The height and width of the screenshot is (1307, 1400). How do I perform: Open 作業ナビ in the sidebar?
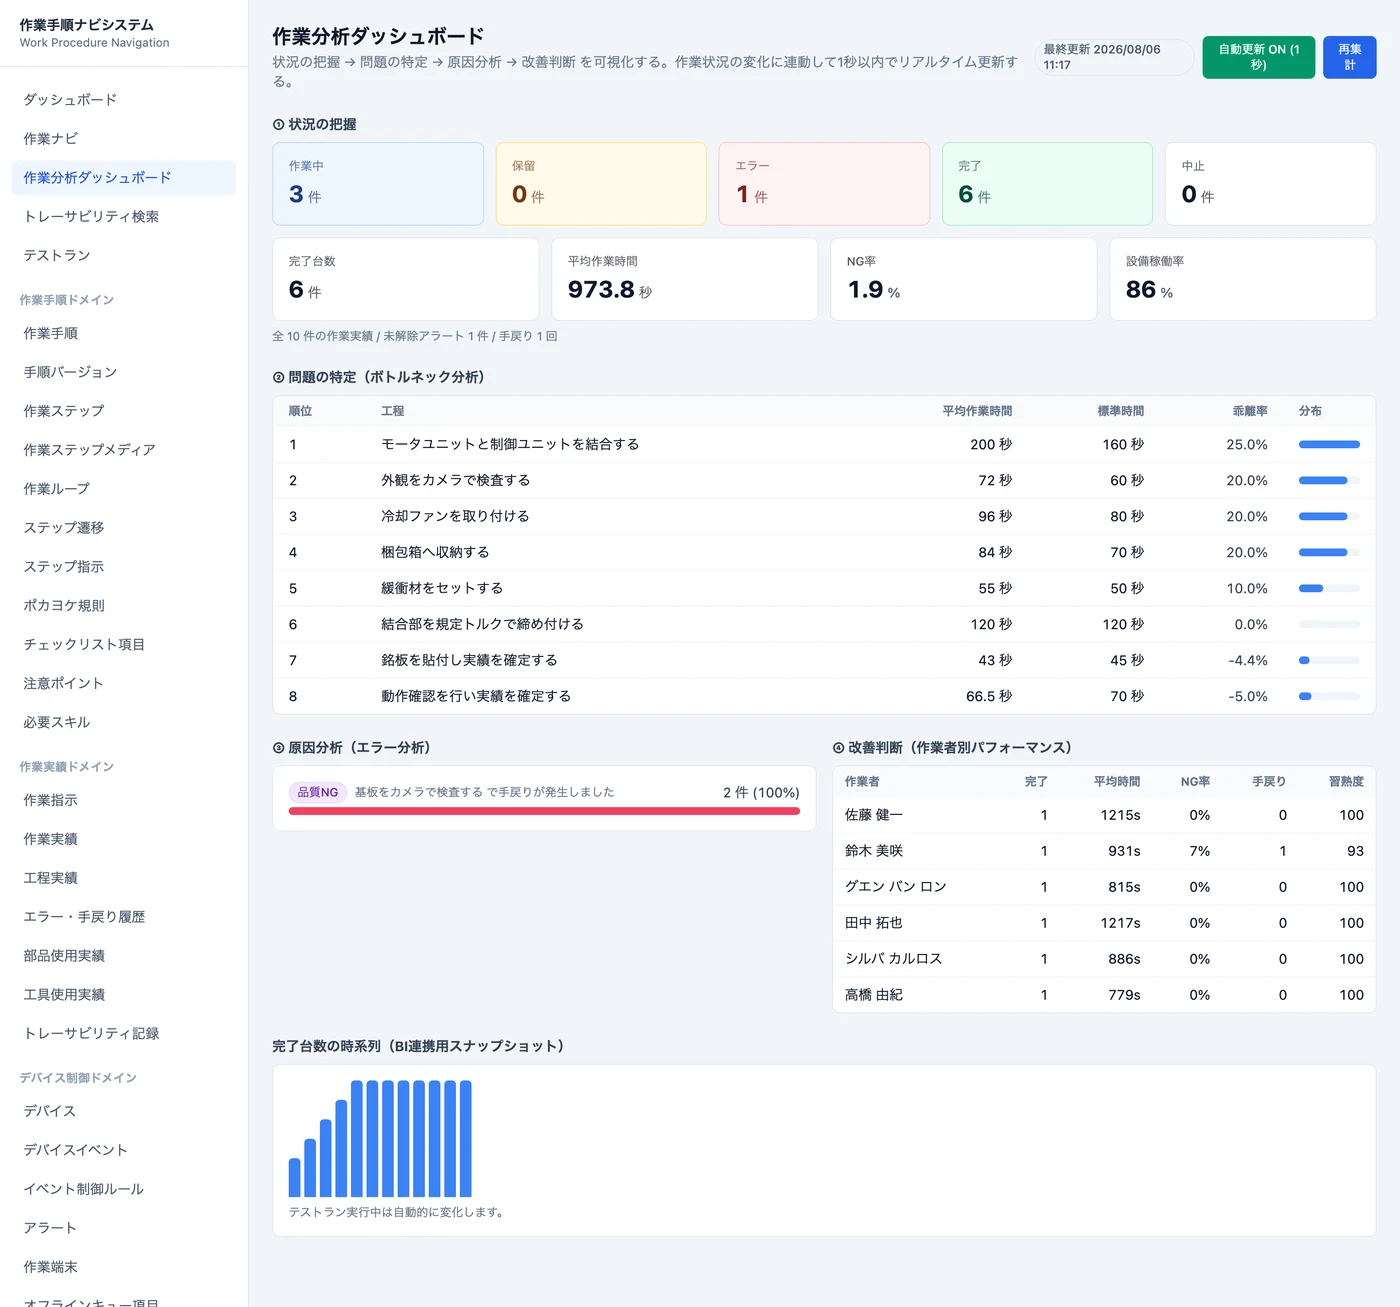coord(124,139)
